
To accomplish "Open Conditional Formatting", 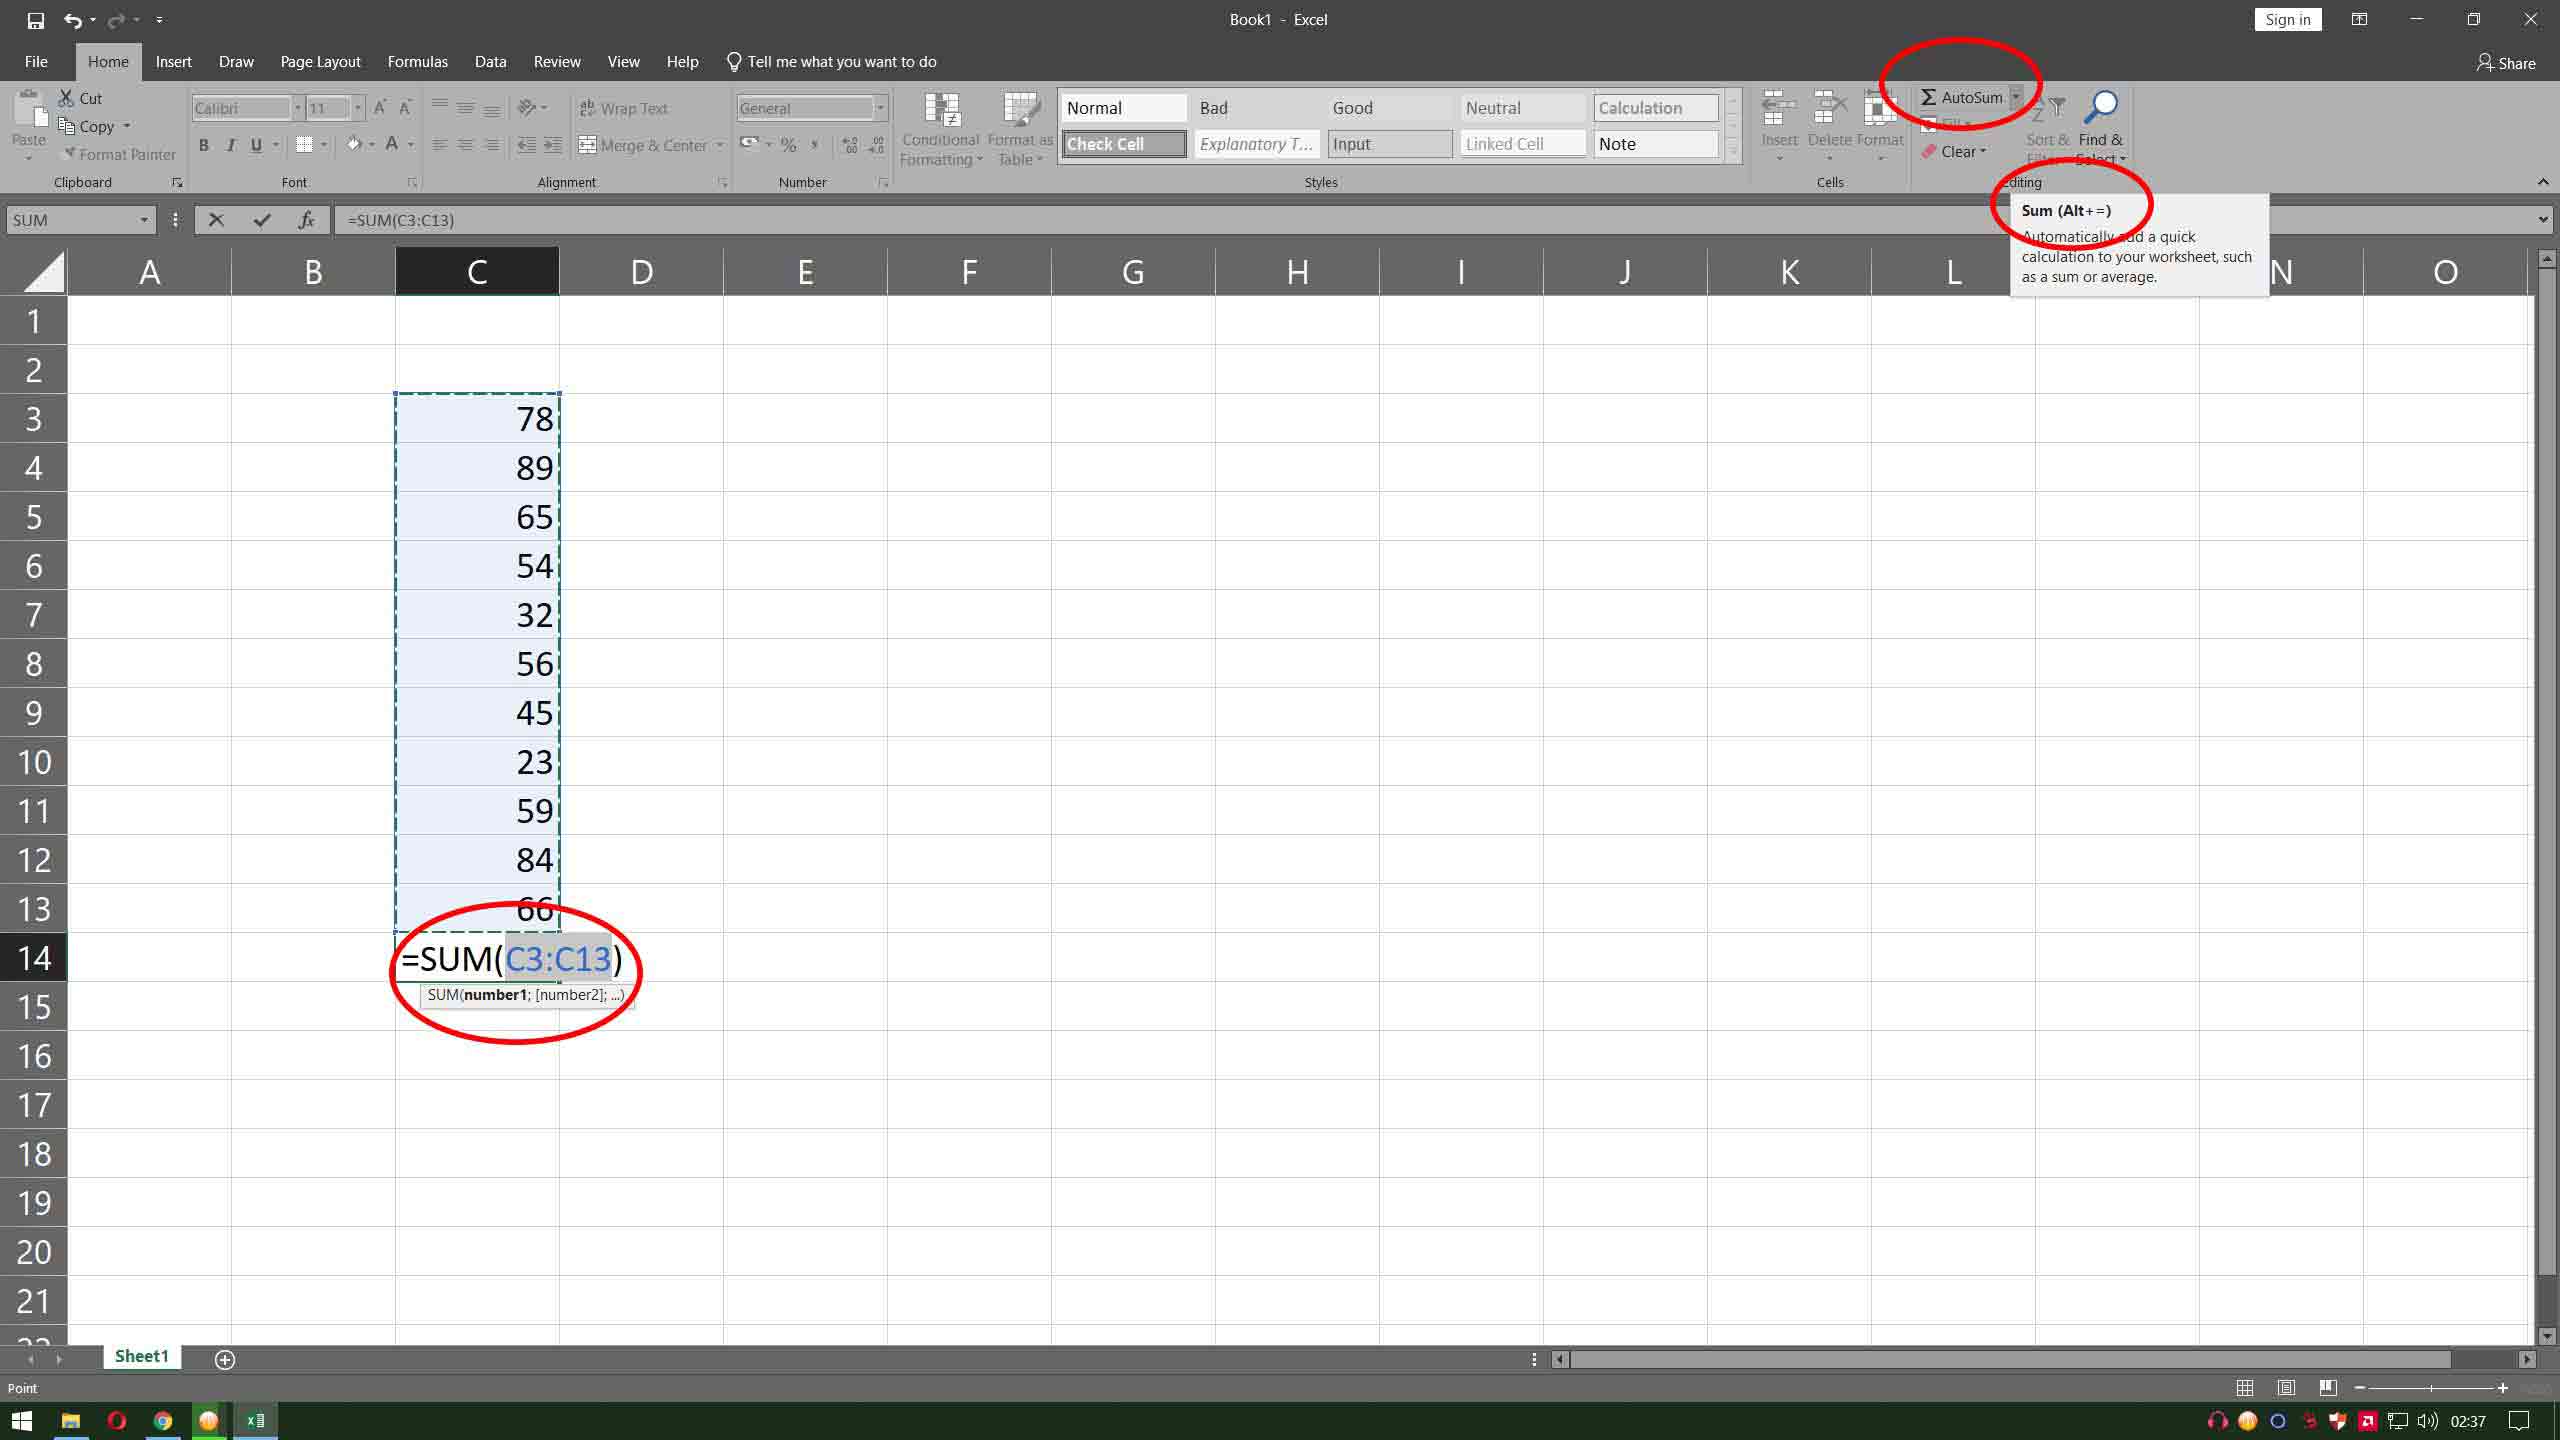I will tap(940, 130).
